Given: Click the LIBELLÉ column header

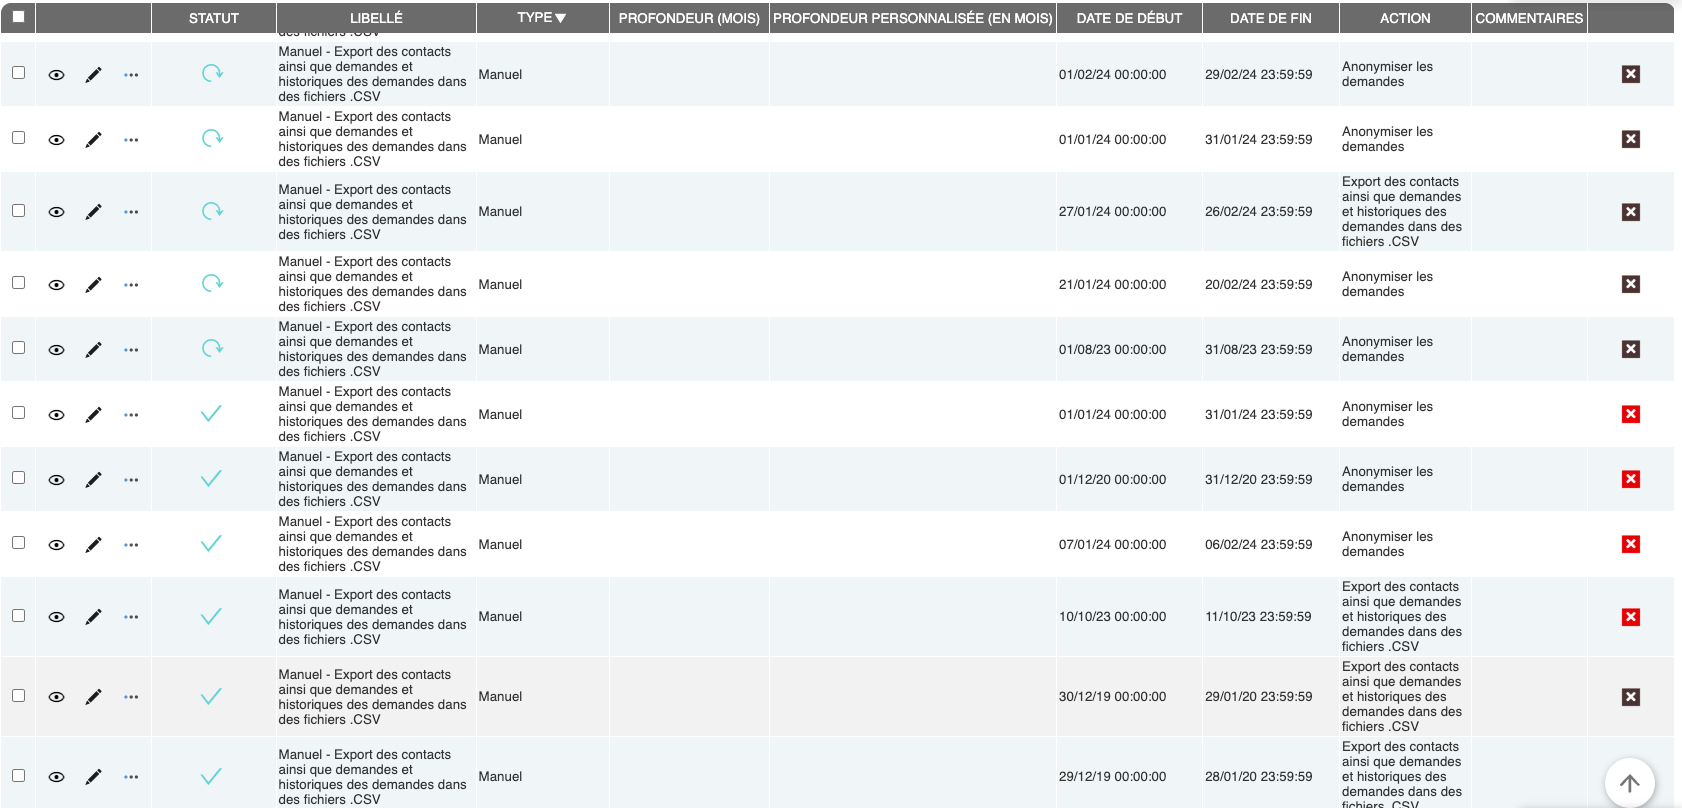Looking at the screenshot, I should [x=376, y=18].
